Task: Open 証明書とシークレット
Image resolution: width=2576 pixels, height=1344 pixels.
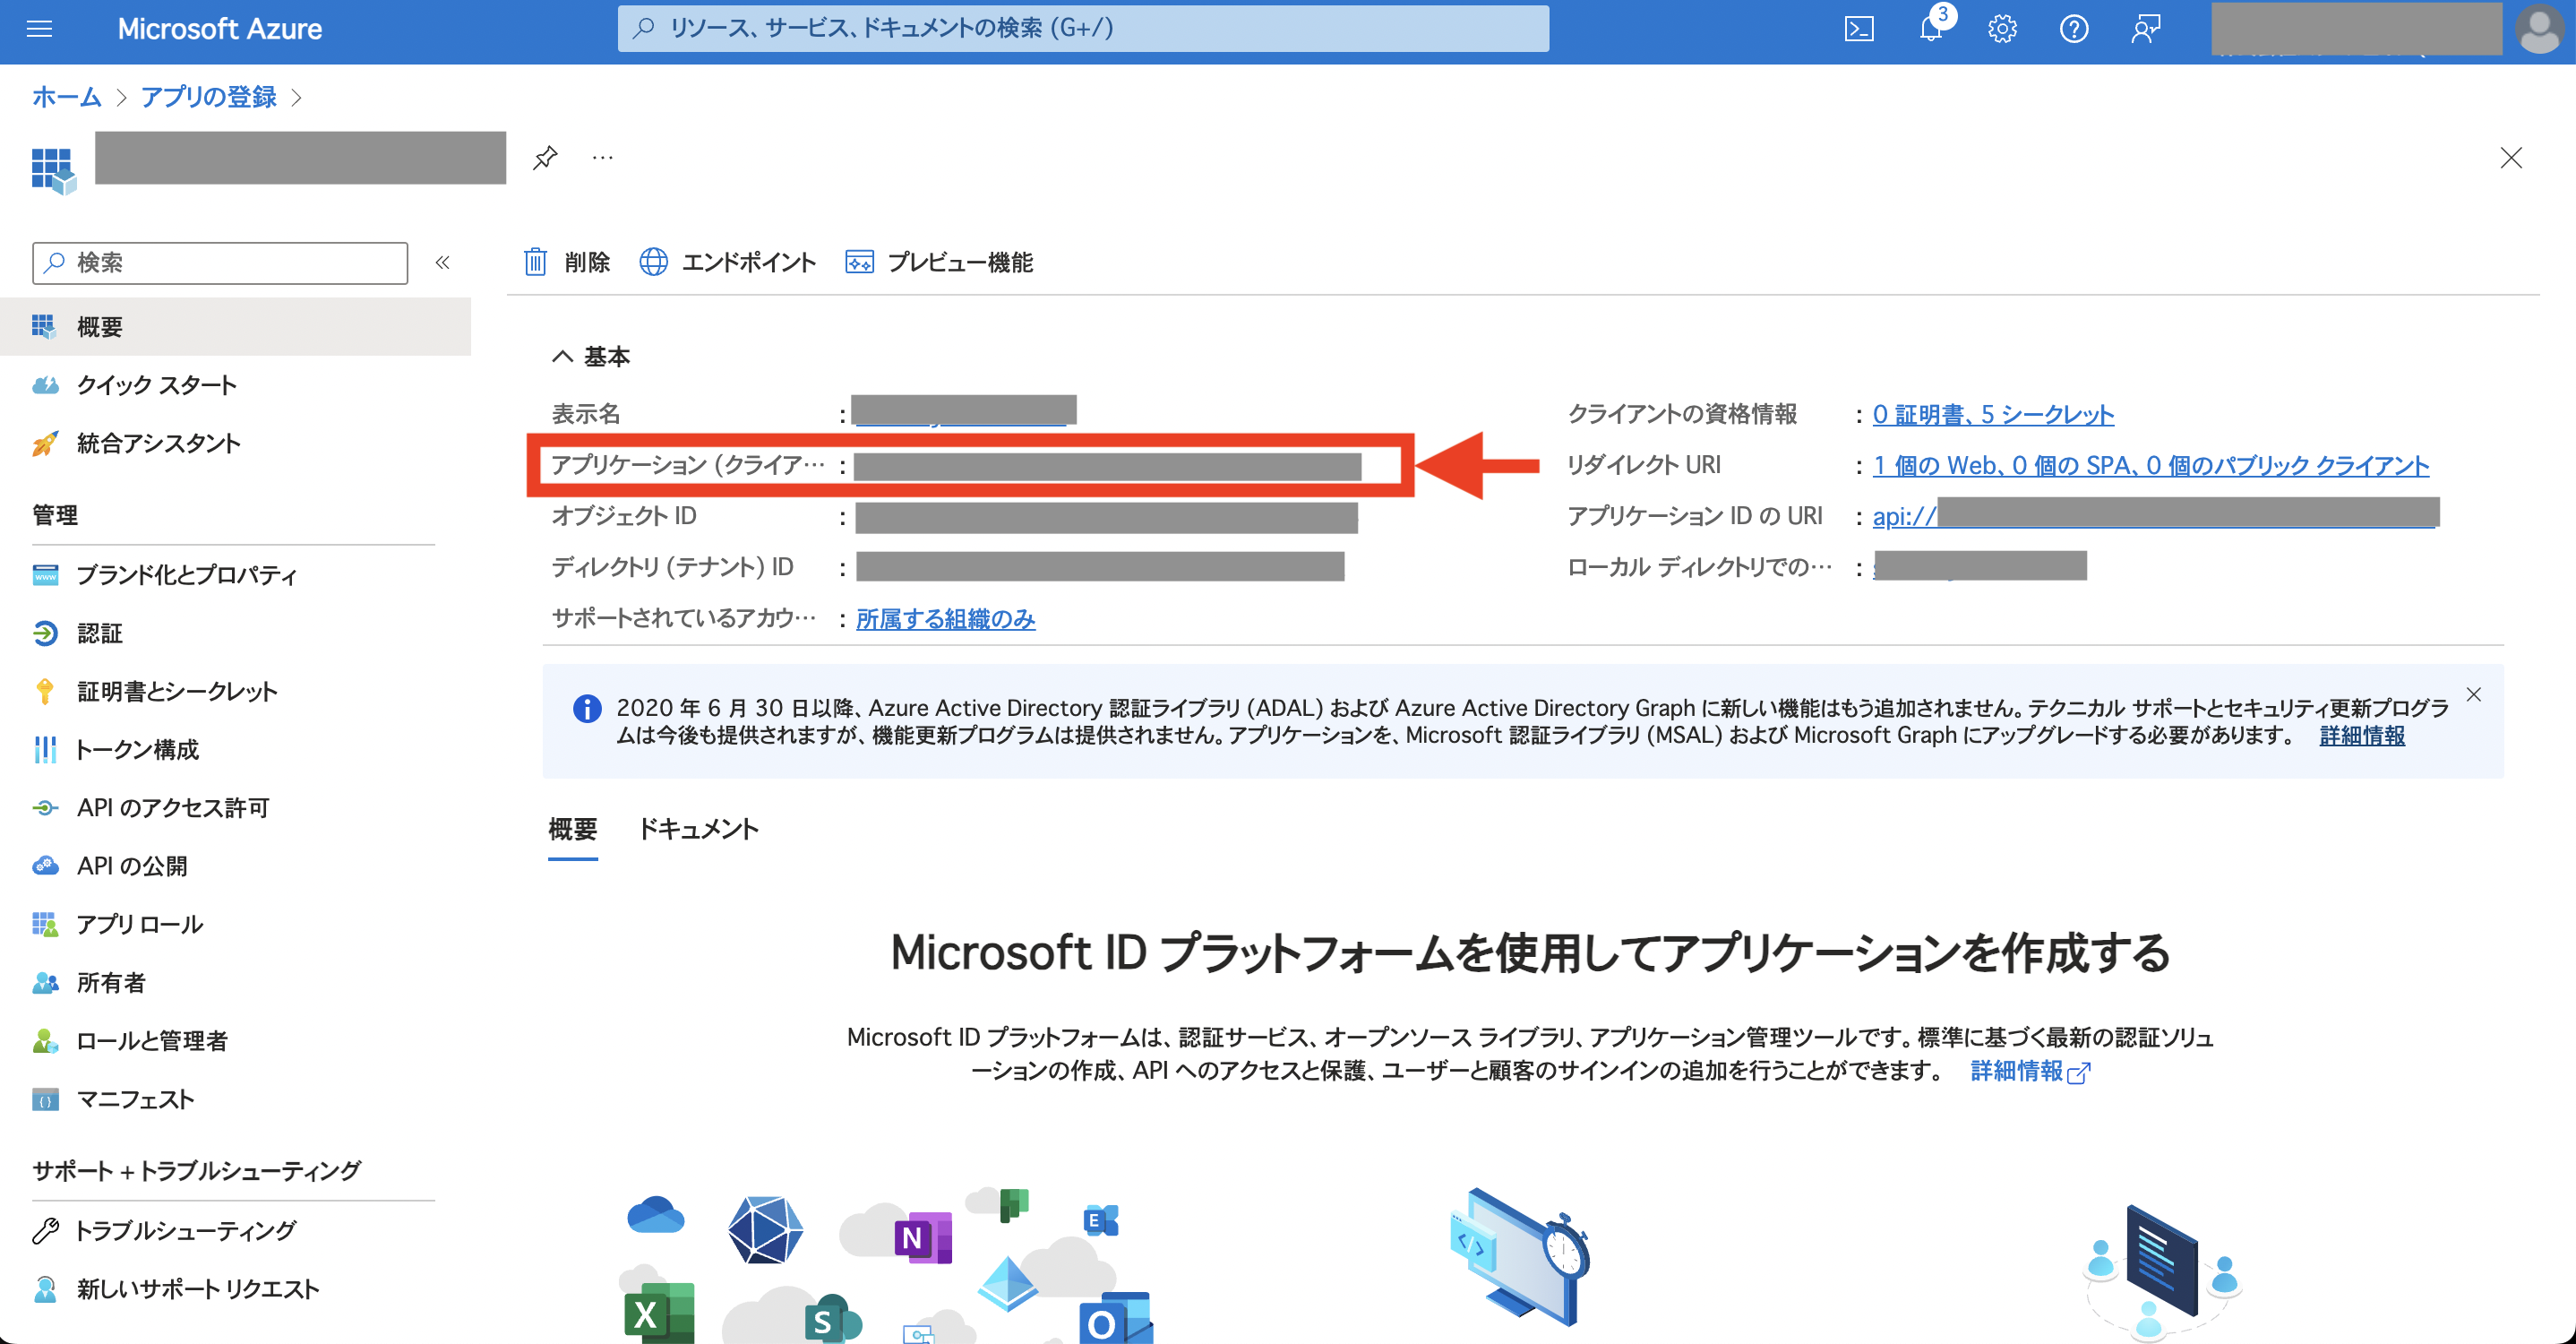Action: pyautogui.click(x=177, y=691)
